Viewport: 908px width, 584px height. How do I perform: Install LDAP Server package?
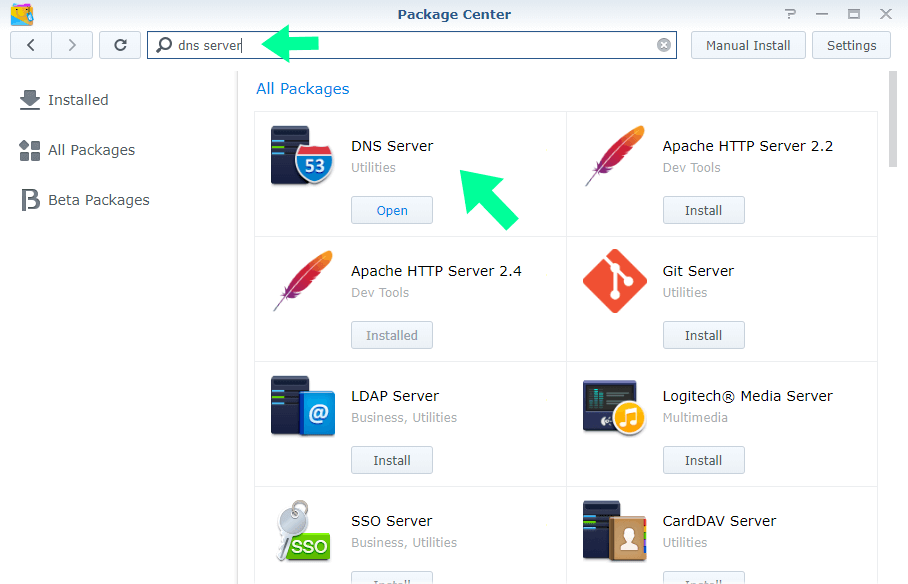pos(391,460)
